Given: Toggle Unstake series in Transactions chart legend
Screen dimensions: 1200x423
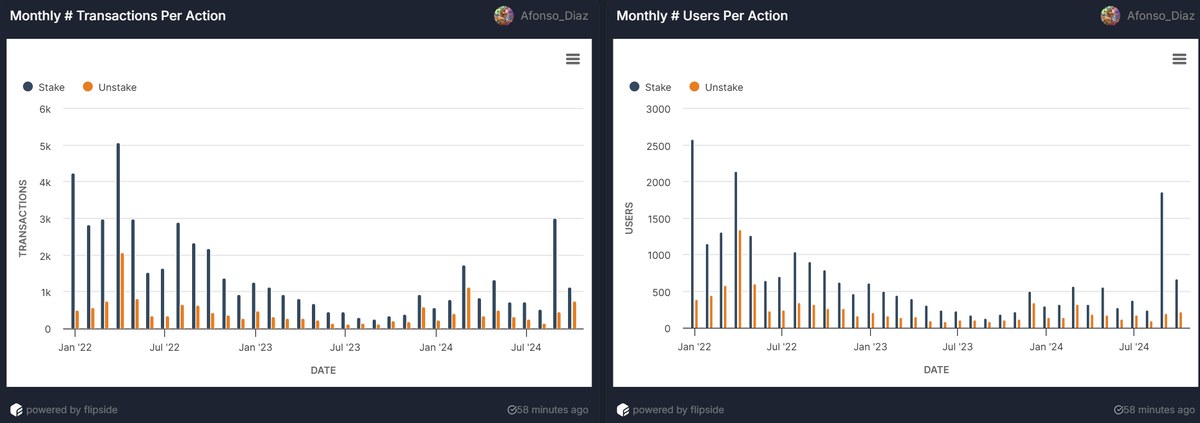Looking at the screenshot, I should pos(109,87).
